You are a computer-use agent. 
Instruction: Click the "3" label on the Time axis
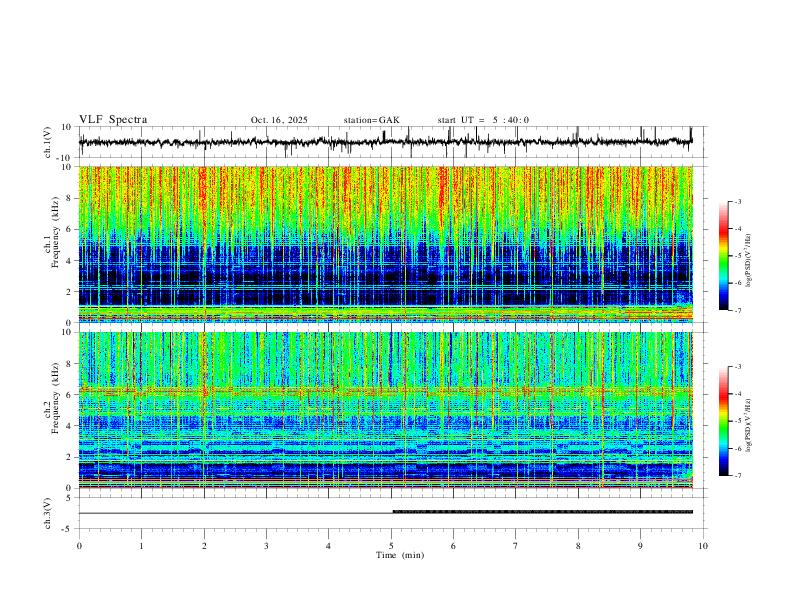[266, 546]
